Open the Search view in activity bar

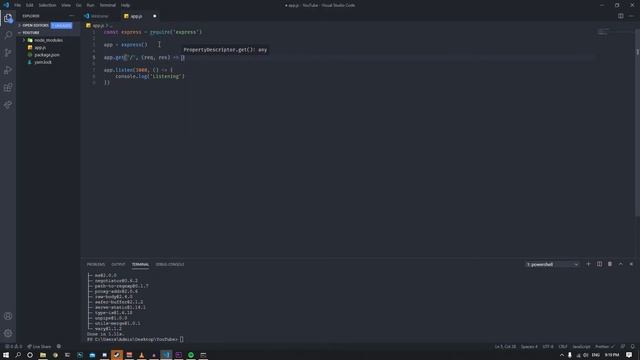8,35
